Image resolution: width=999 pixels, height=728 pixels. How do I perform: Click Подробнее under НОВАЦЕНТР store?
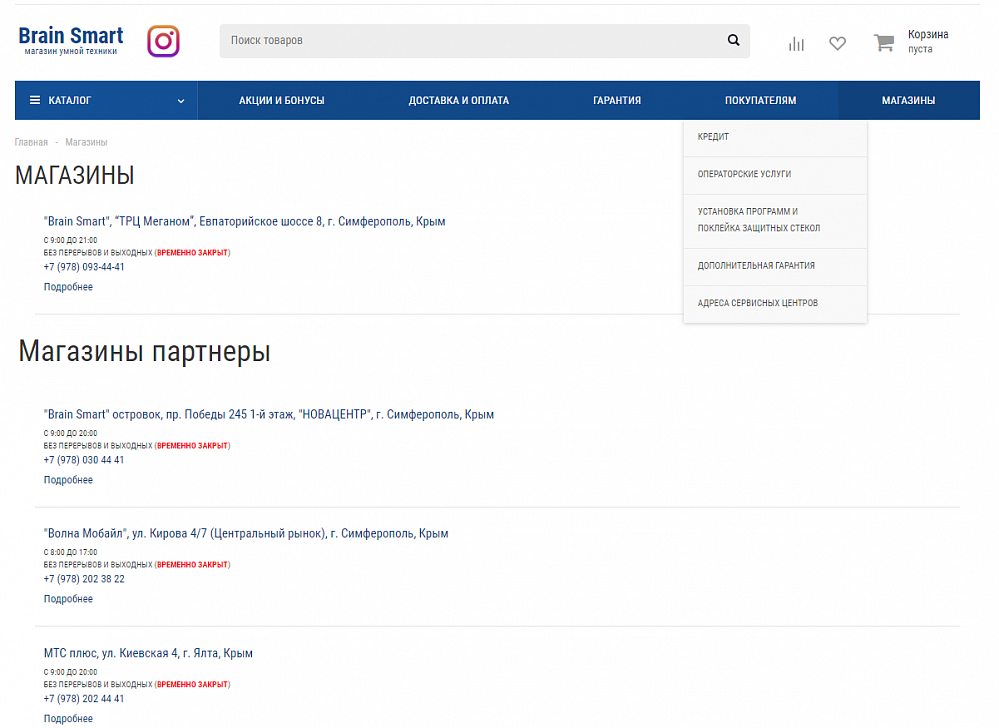pos(68,480)
